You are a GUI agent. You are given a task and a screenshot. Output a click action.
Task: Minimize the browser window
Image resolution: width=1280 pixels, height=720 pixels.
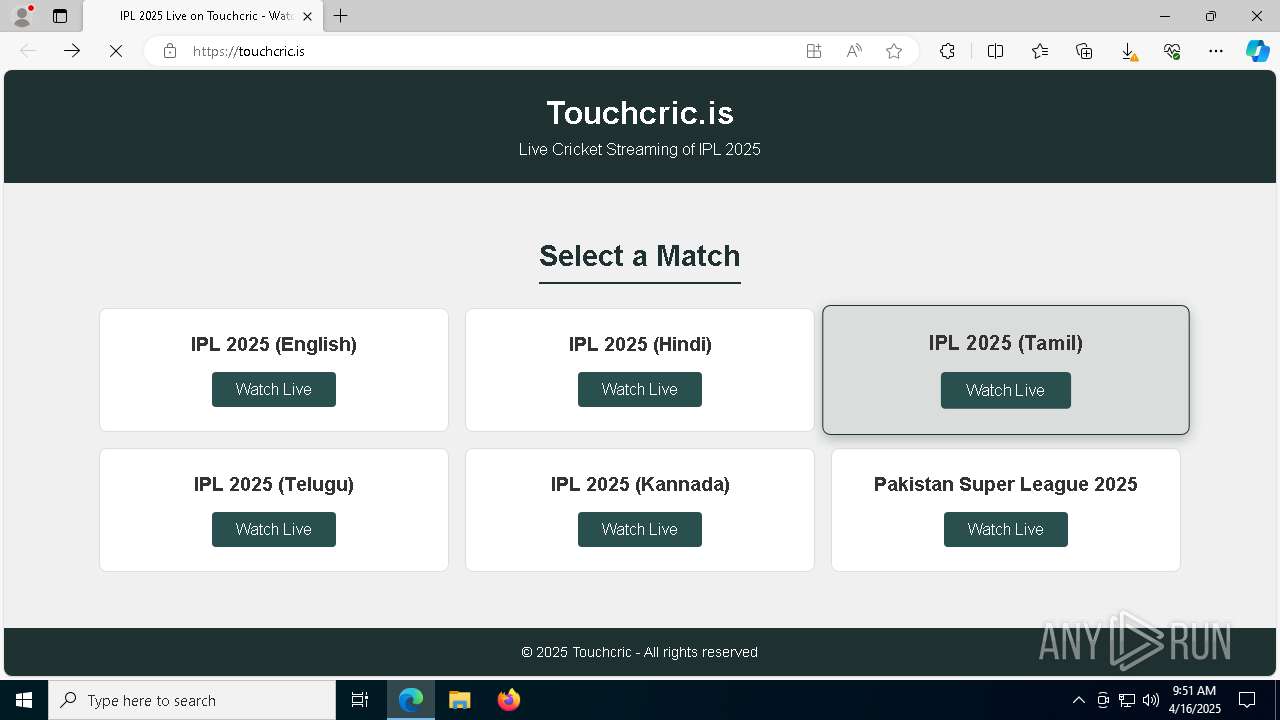[1165, 16]
